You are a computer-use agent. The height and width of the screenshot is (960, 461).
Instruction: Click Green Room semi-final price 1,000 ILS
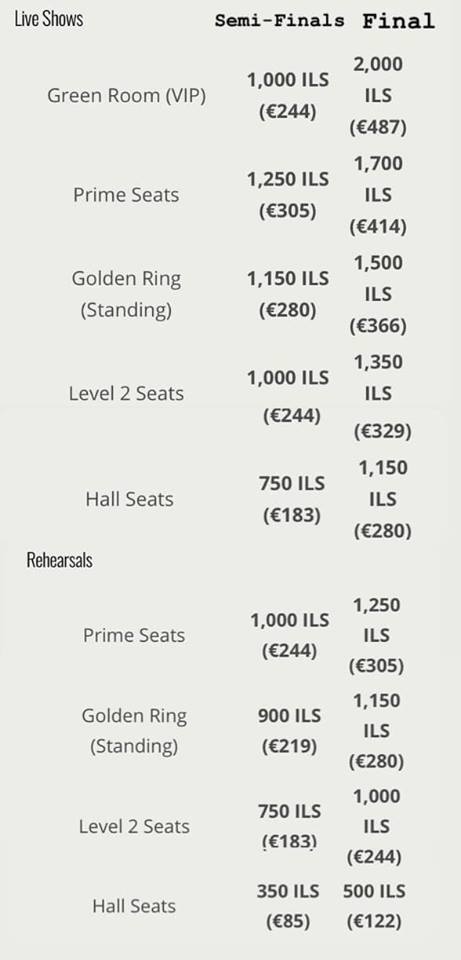[288, 80]
